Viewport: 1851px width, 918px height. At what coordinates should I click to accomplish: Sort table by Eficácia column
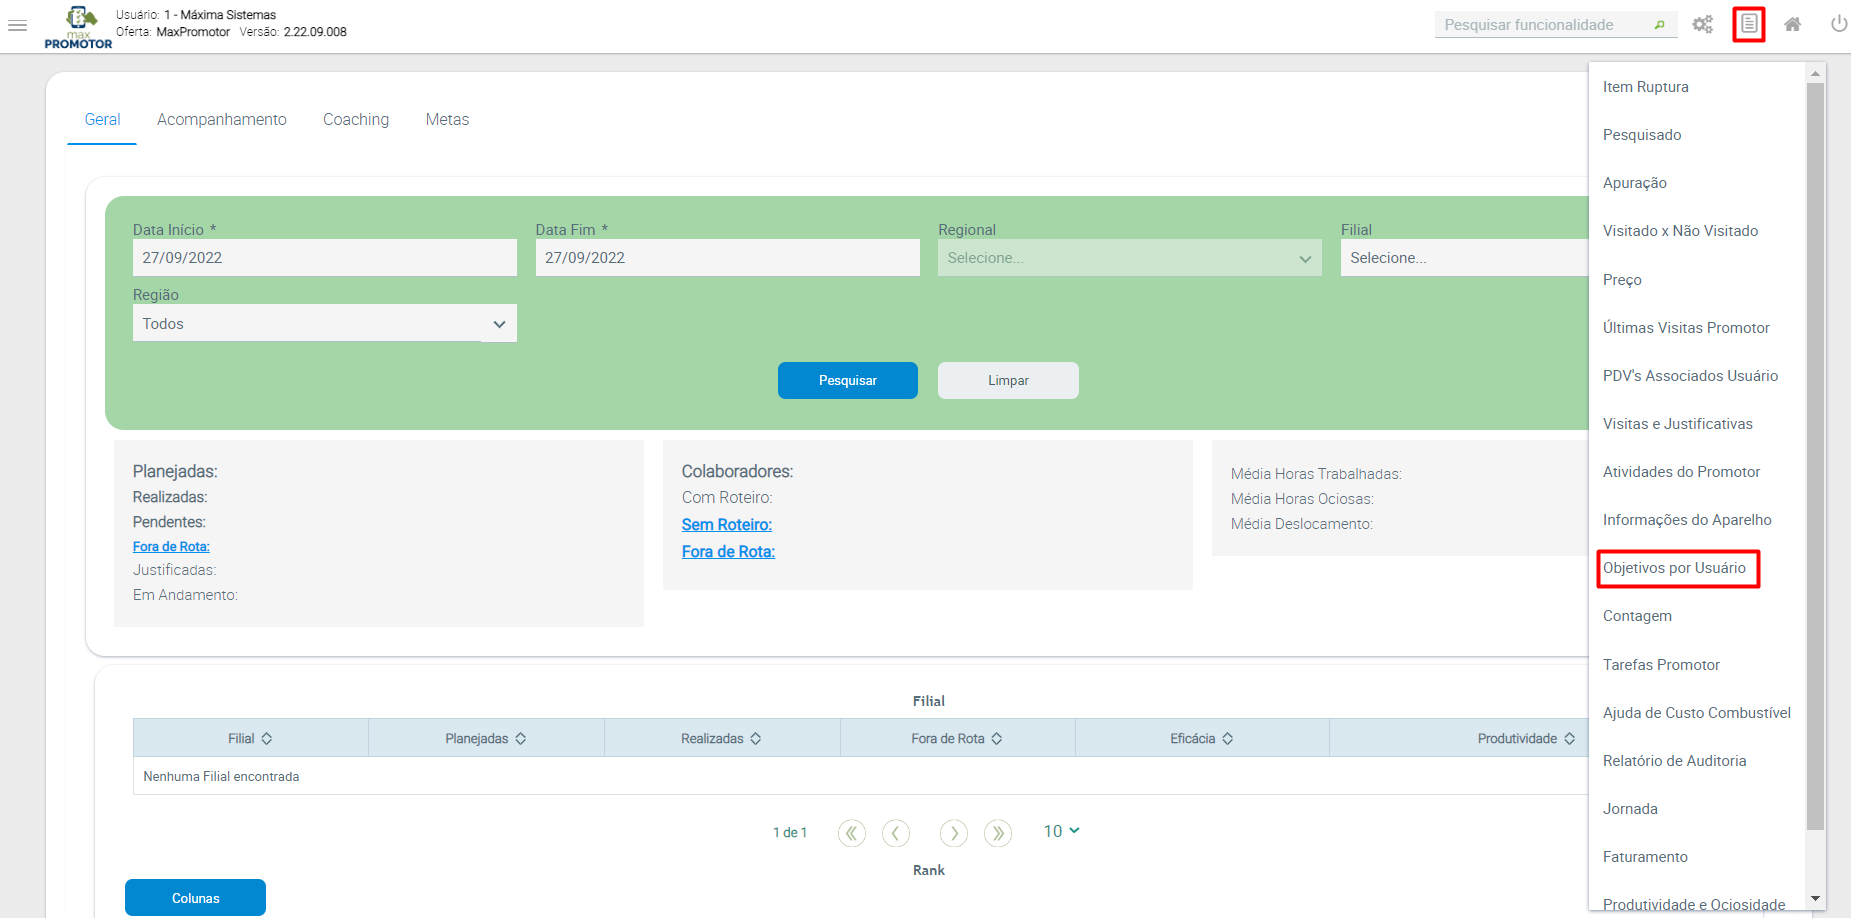(1202, 738)
